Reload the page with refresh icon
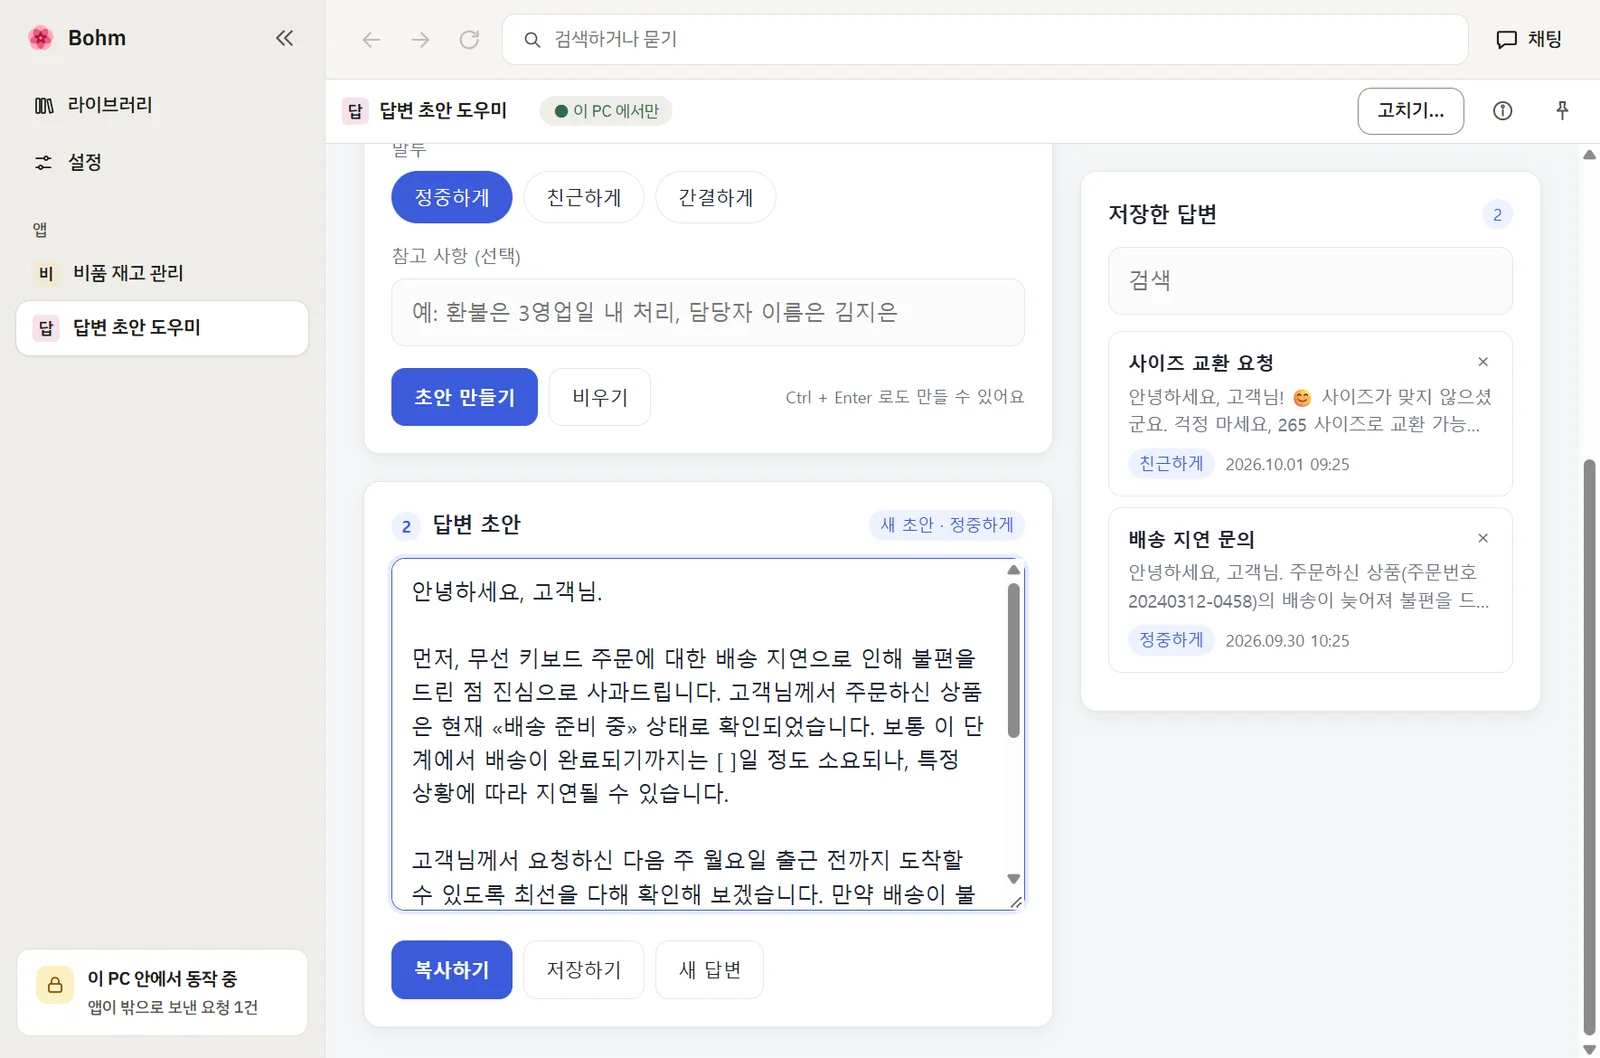The image size is (1600, 1058). click(x=469, y=39)
